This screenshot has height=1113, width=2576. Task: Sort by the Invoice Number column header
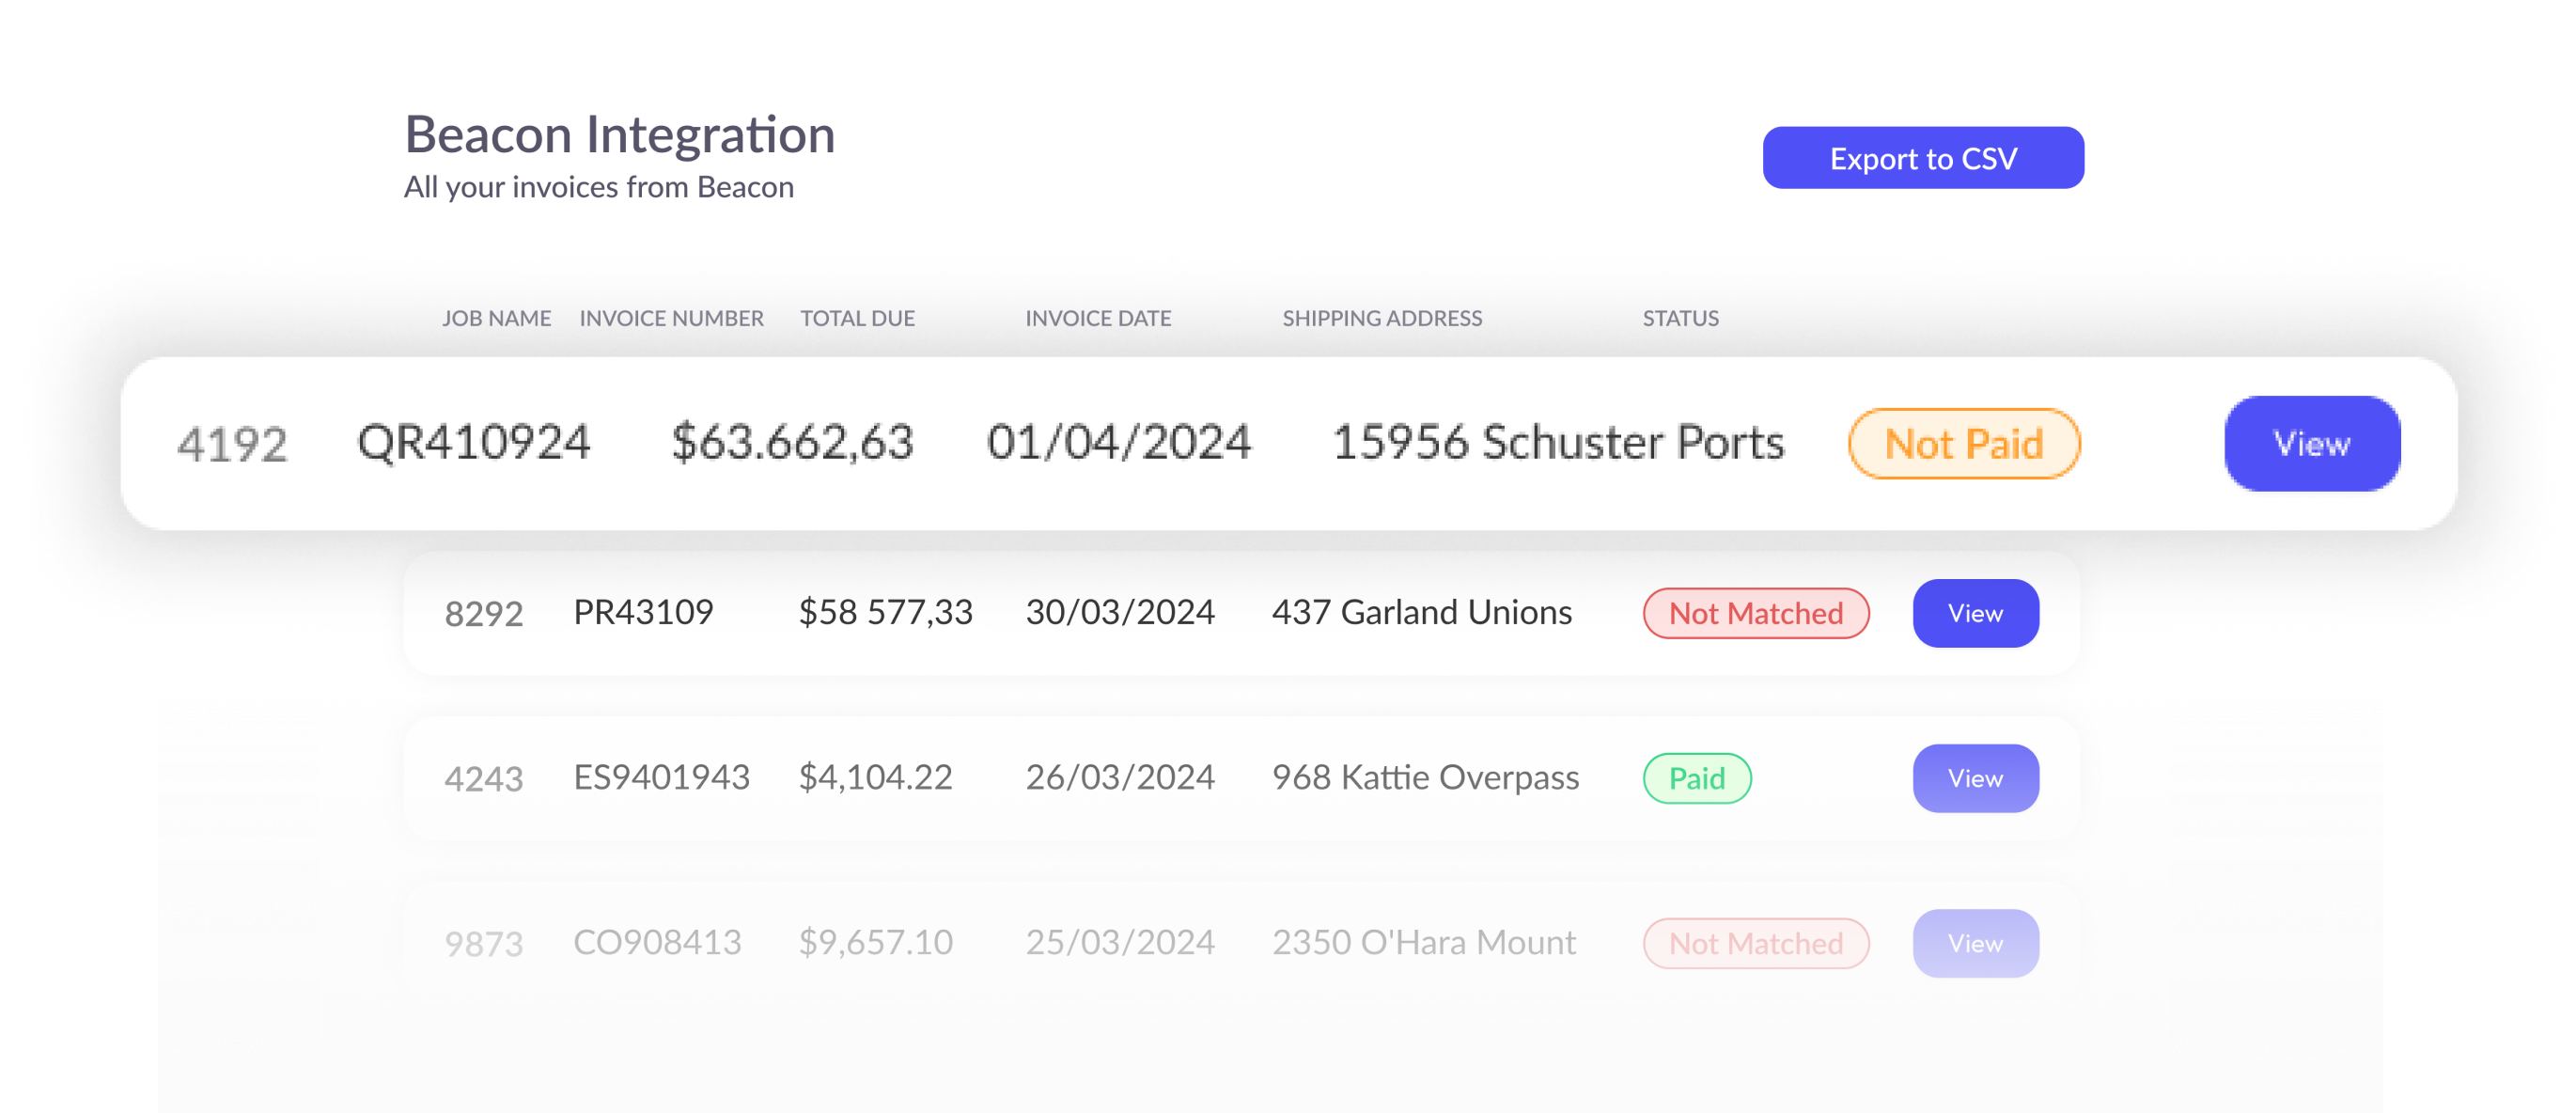point(671,318)
